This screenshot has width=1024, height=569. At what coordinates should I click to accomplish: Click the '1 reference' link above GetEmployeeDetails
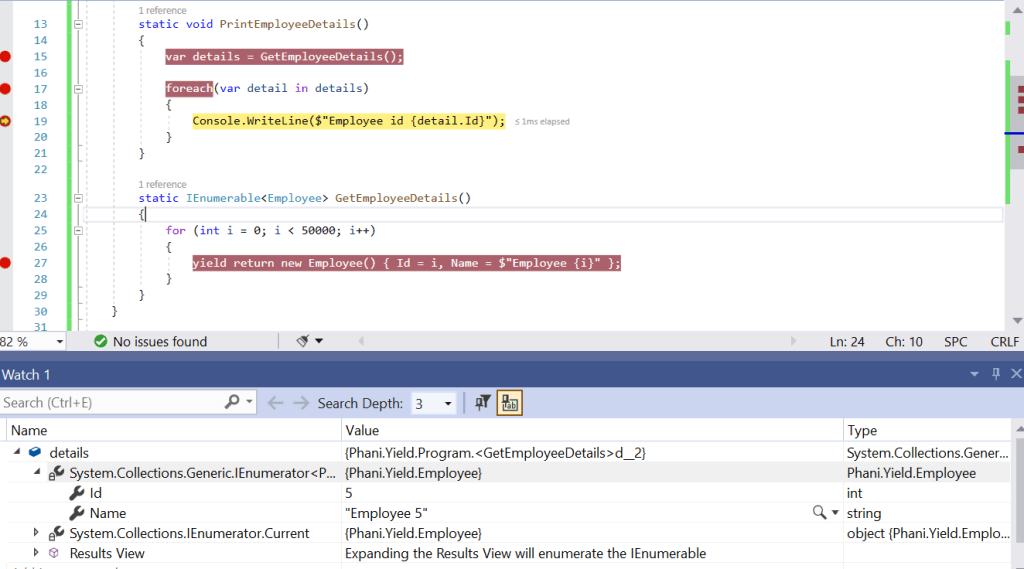click(x=162, y=184)
